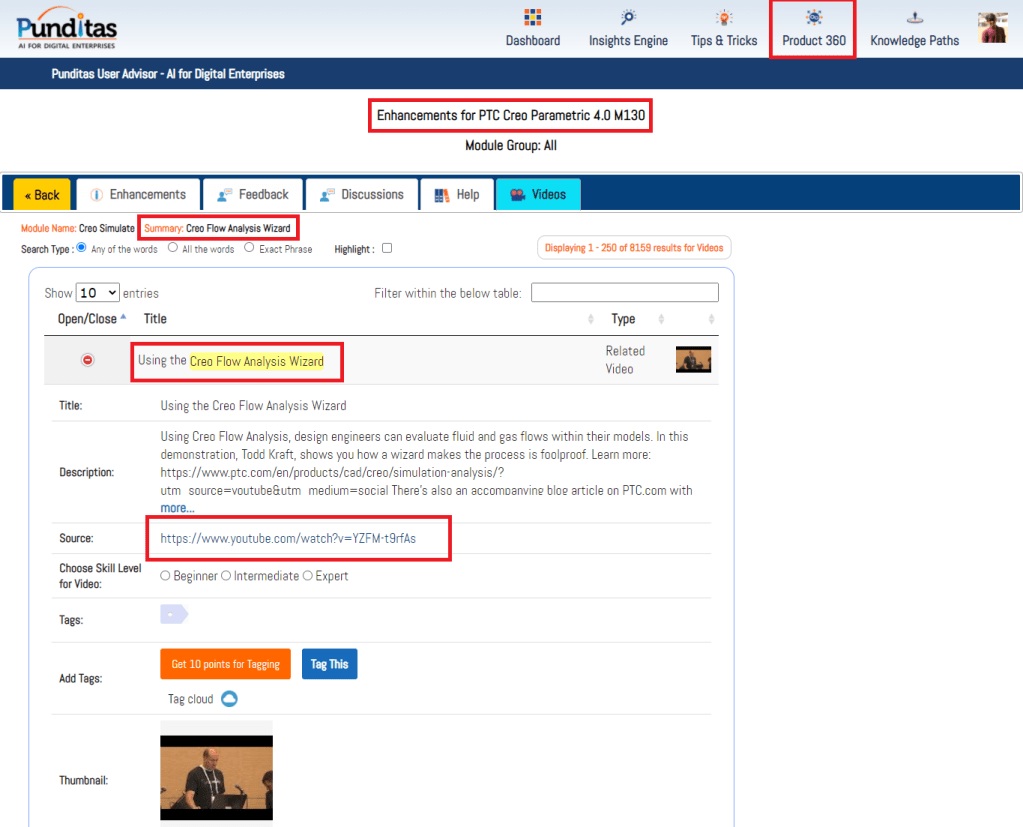
Task: Open the Knowledge Paths icon
Action: coord(914,18)
